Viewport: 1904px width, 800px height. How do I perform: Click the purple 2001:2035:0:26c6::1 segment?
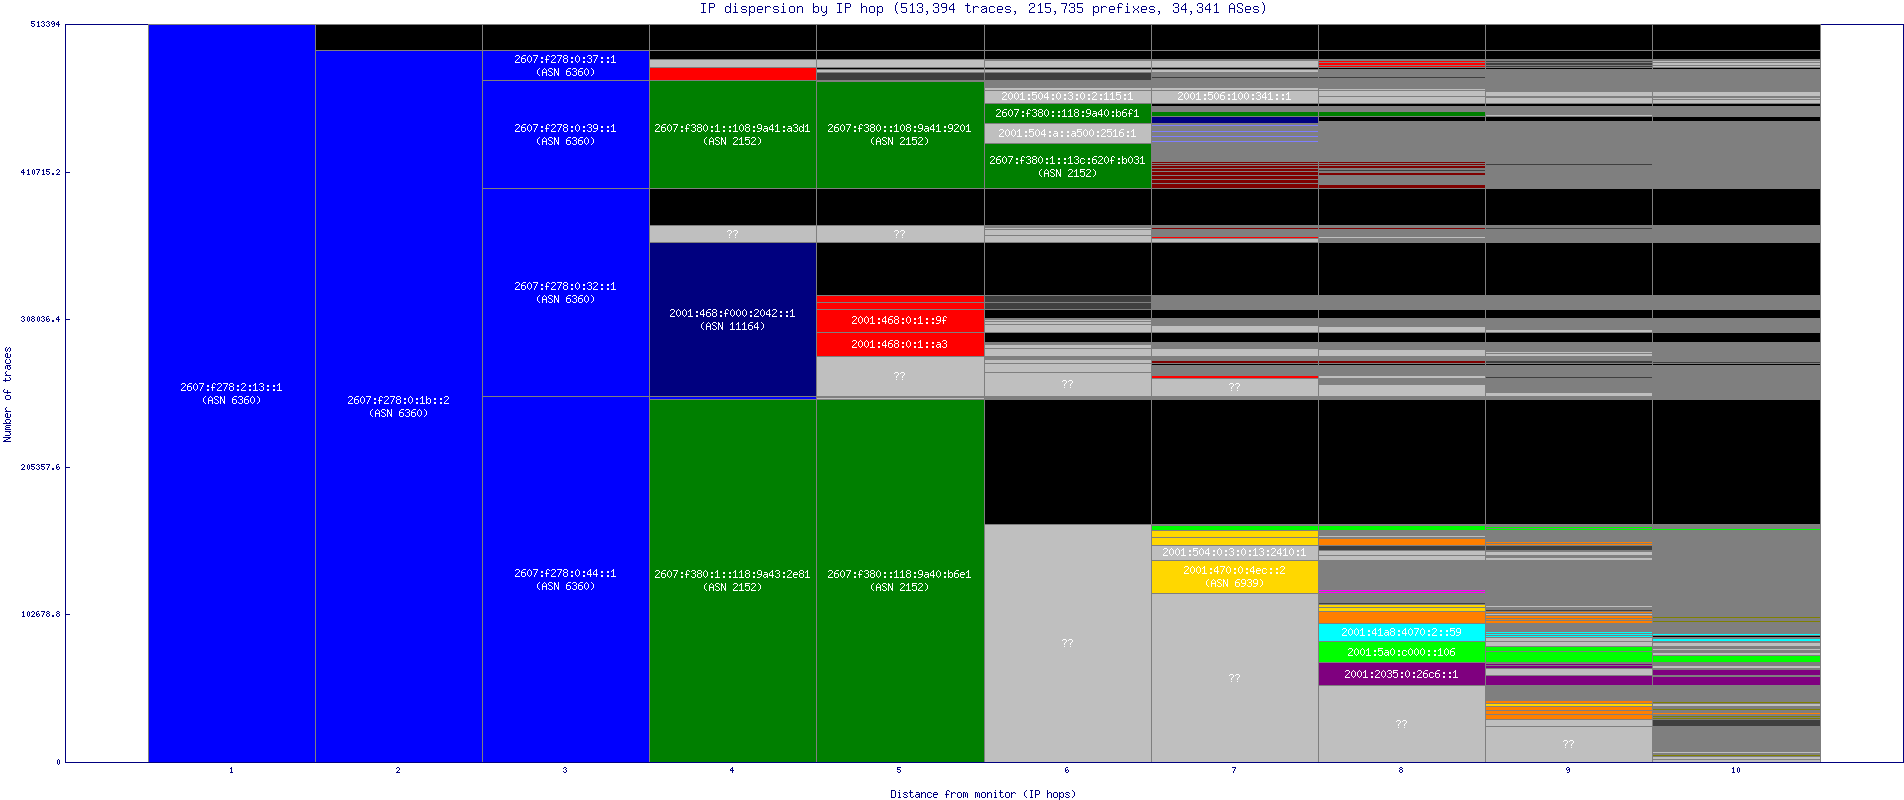[1401, 674]
